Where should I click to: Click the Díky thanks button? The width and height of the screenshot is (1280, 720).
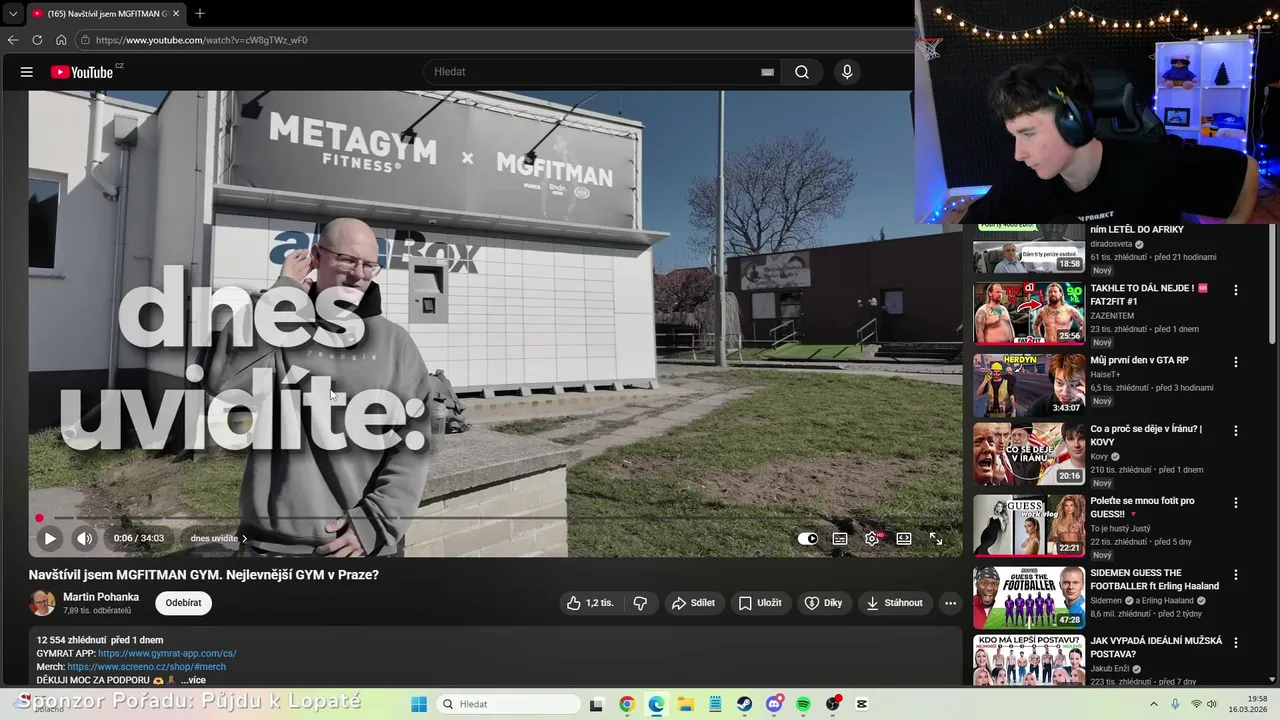[x=824, y=603]
